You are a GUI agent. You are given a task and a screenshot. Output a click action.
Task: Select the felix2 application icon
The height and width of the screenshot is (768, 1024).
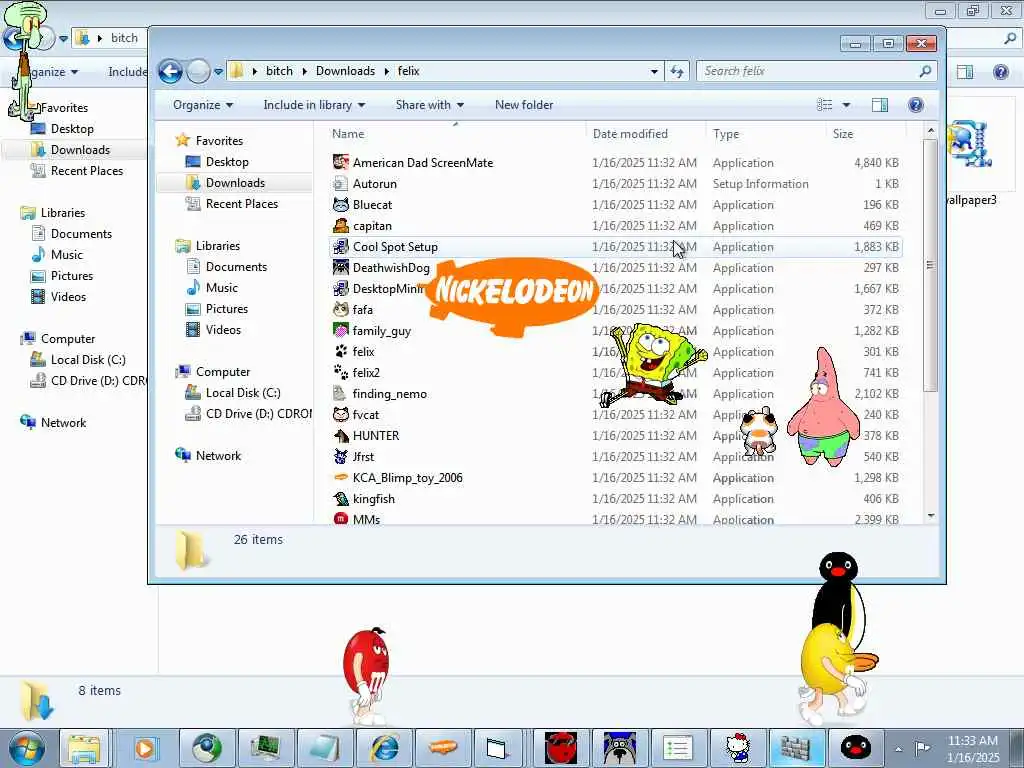pyautogui.click(x=340, y=373)
